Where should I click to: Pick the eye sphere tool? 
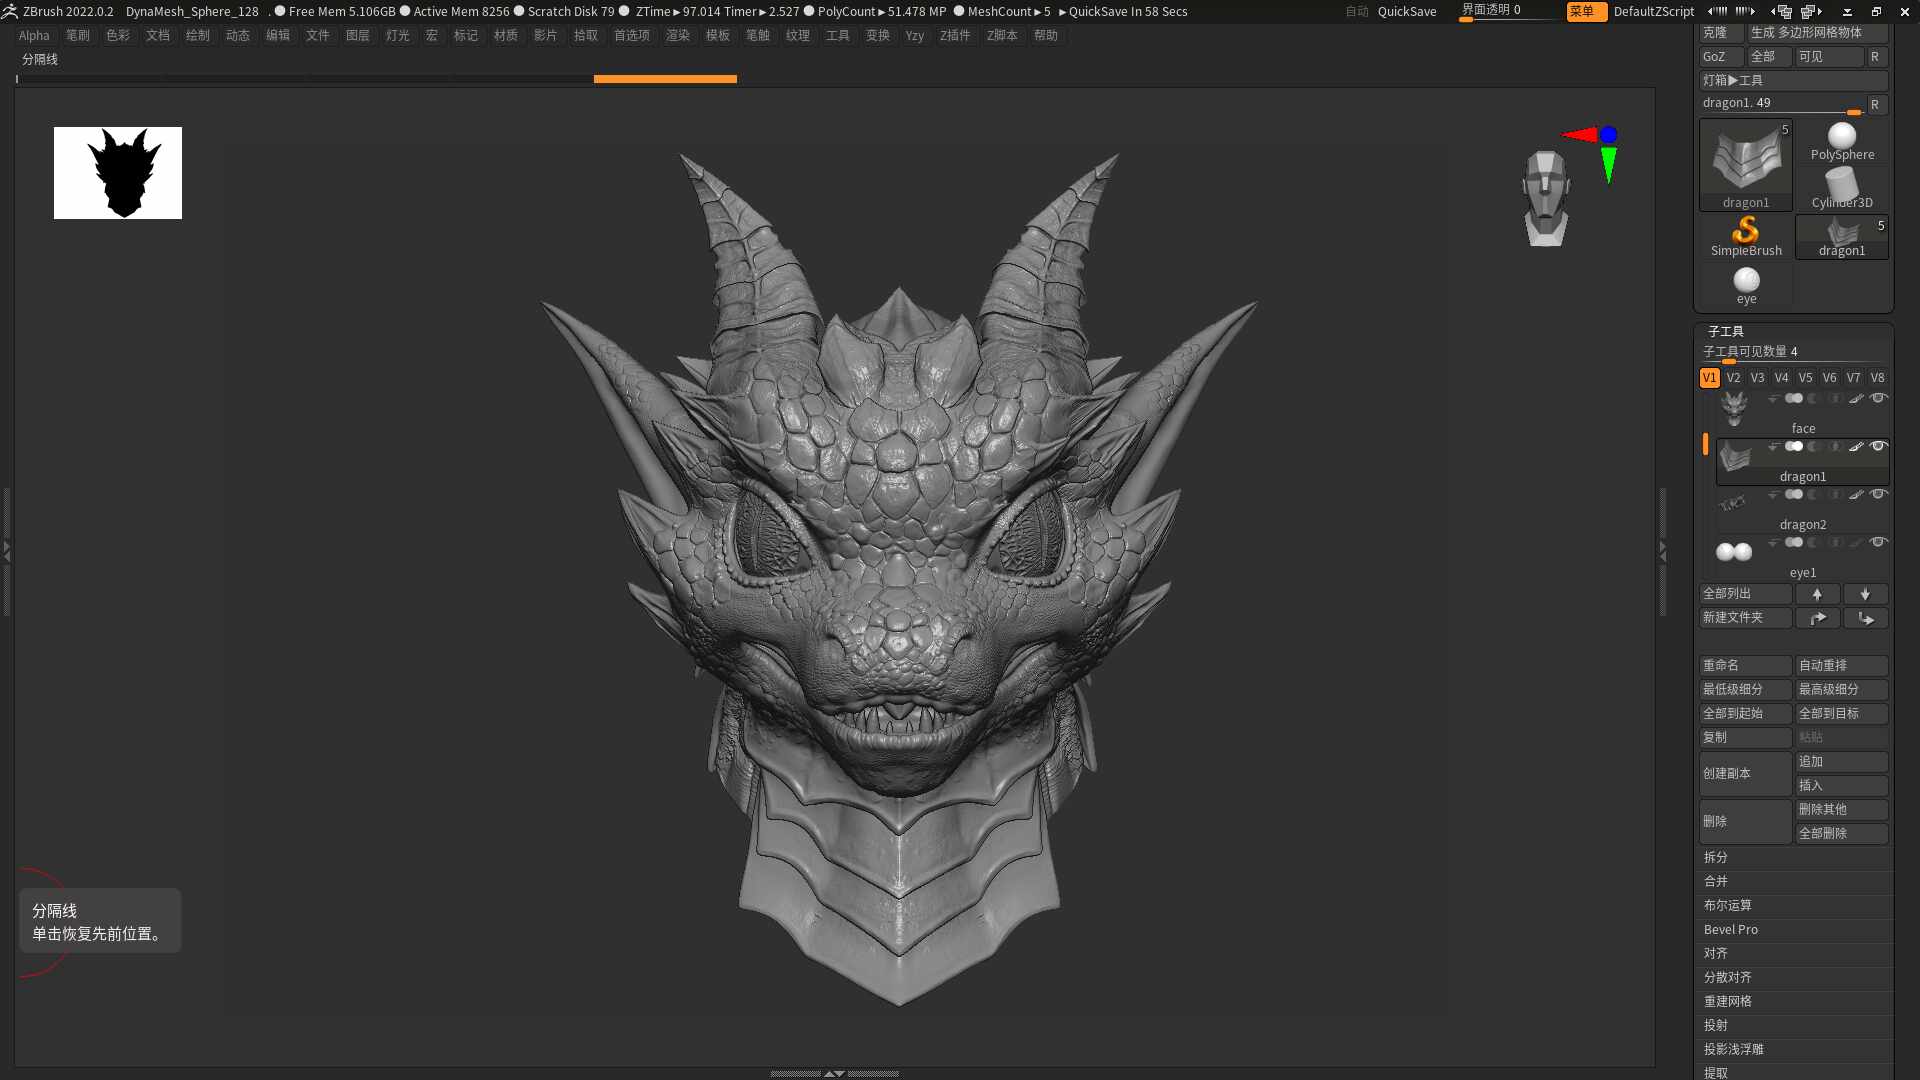[1746, 285]
